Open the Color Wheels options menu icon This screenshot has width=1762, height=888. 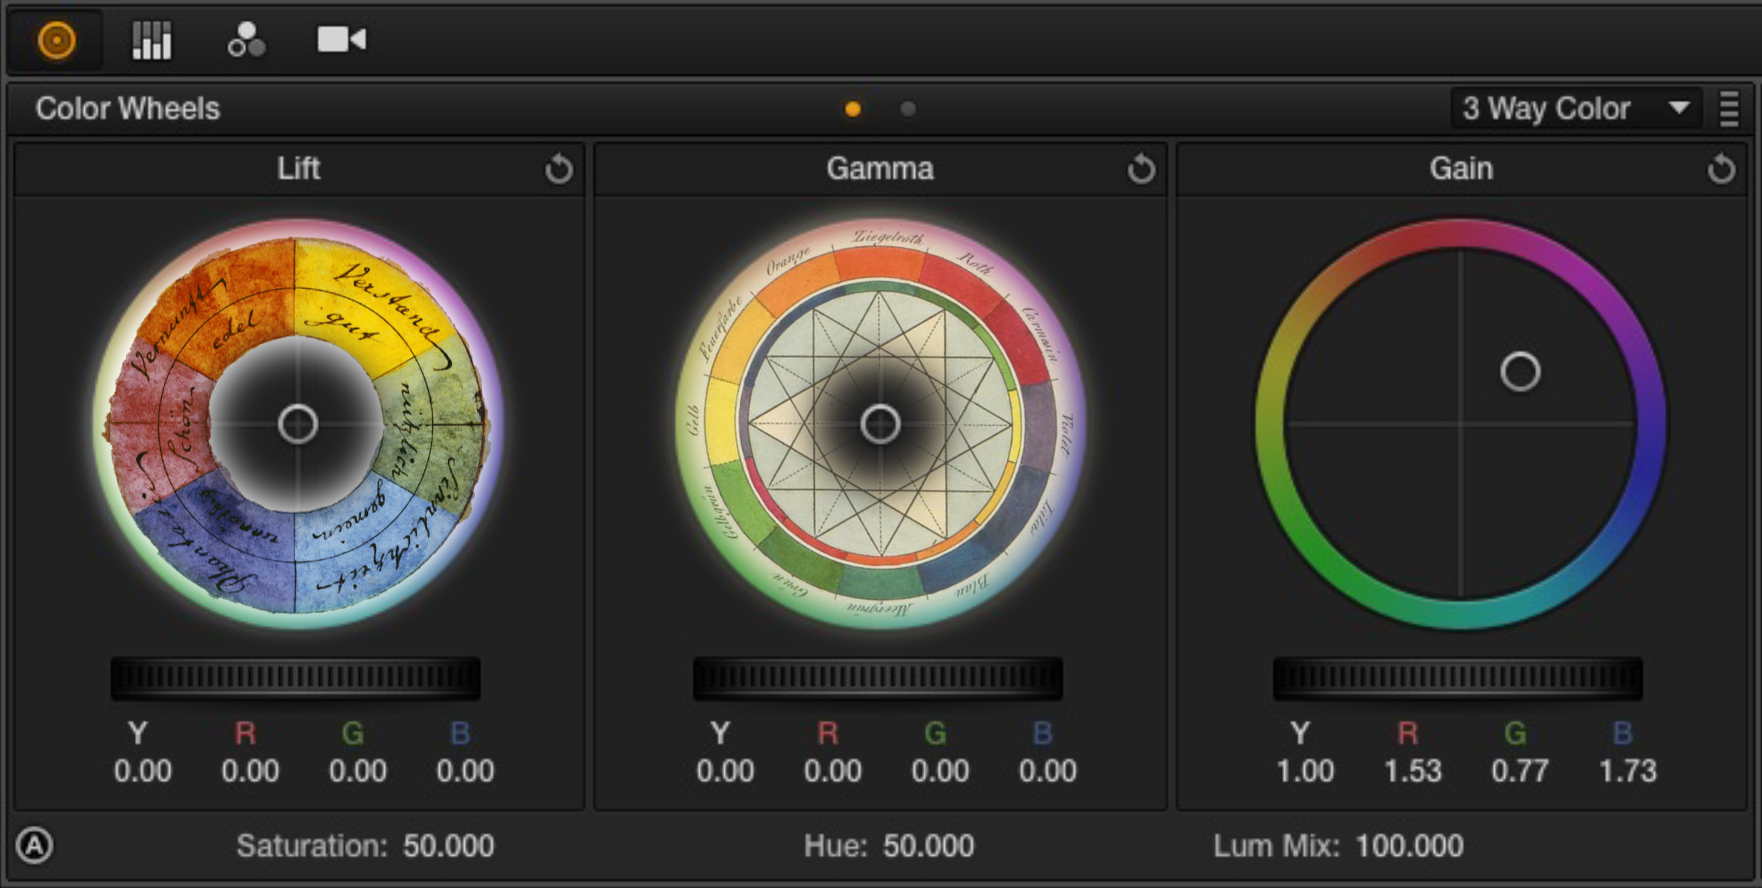(1729, 109)
